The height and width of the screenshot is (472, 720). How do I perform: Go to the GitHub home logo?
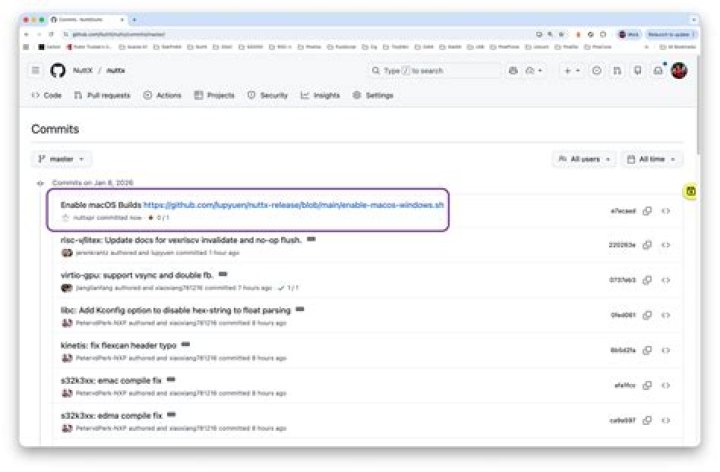[x=58, y=70]
